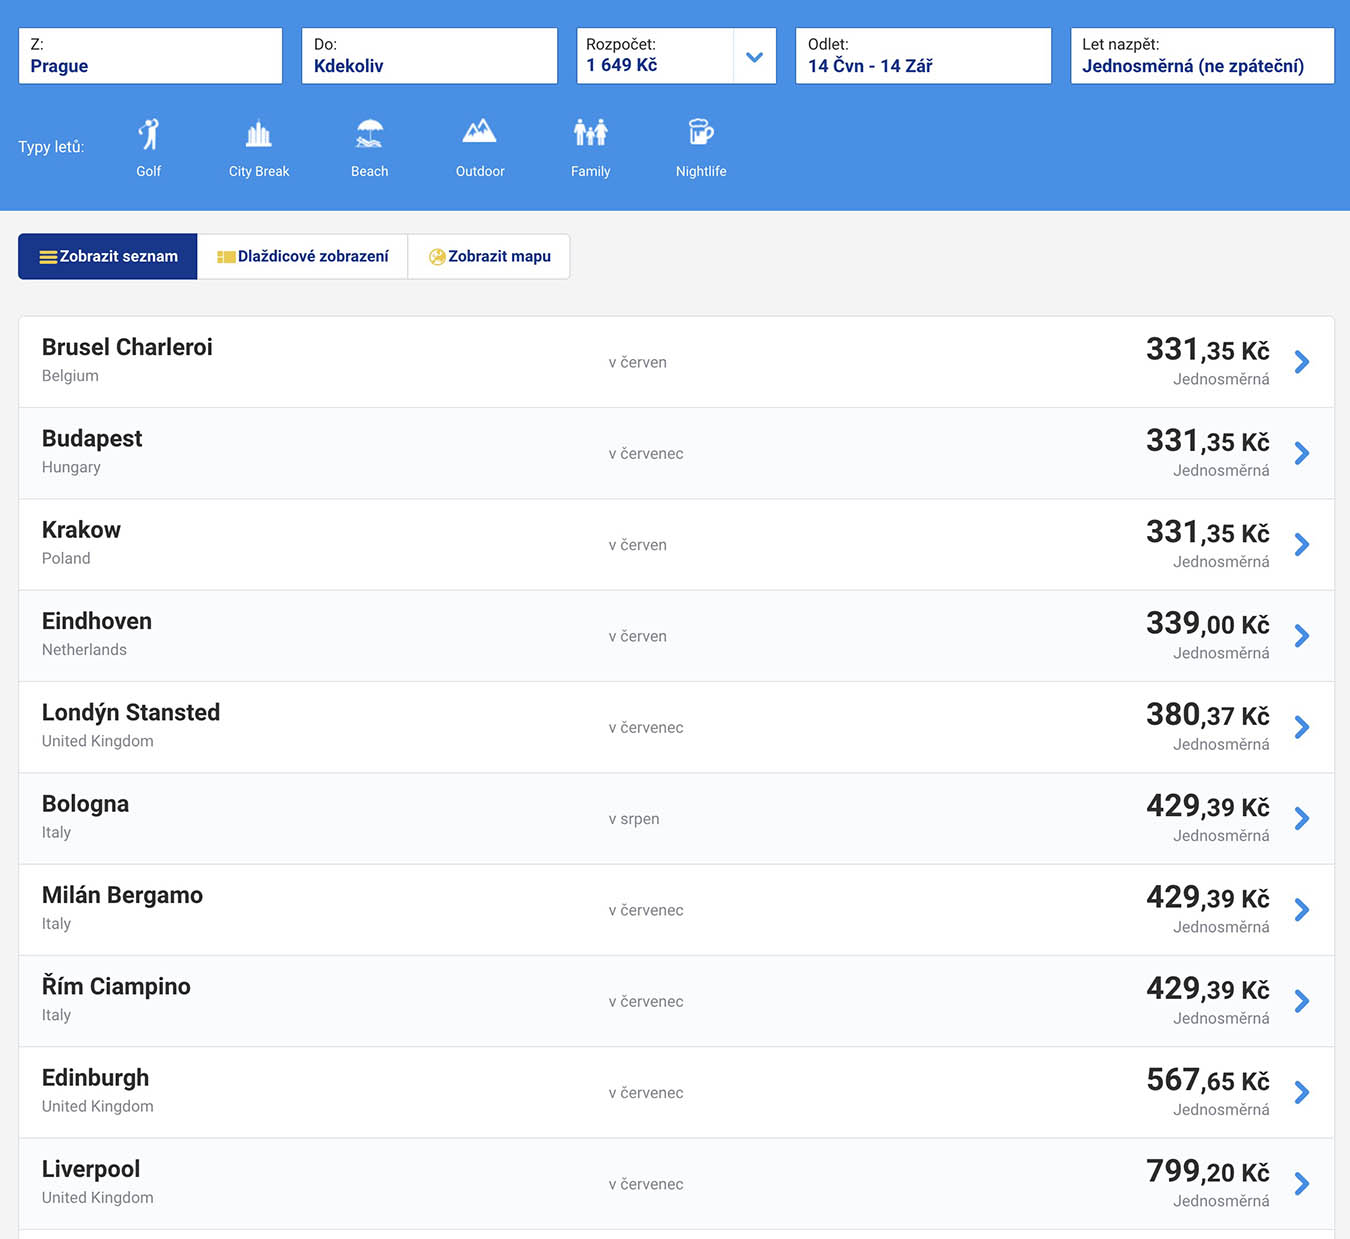This screenshot has height=1239, width=1350.
Task: Click the 799,20 Kč Liverpool price
Action: coord(1208,1171)
